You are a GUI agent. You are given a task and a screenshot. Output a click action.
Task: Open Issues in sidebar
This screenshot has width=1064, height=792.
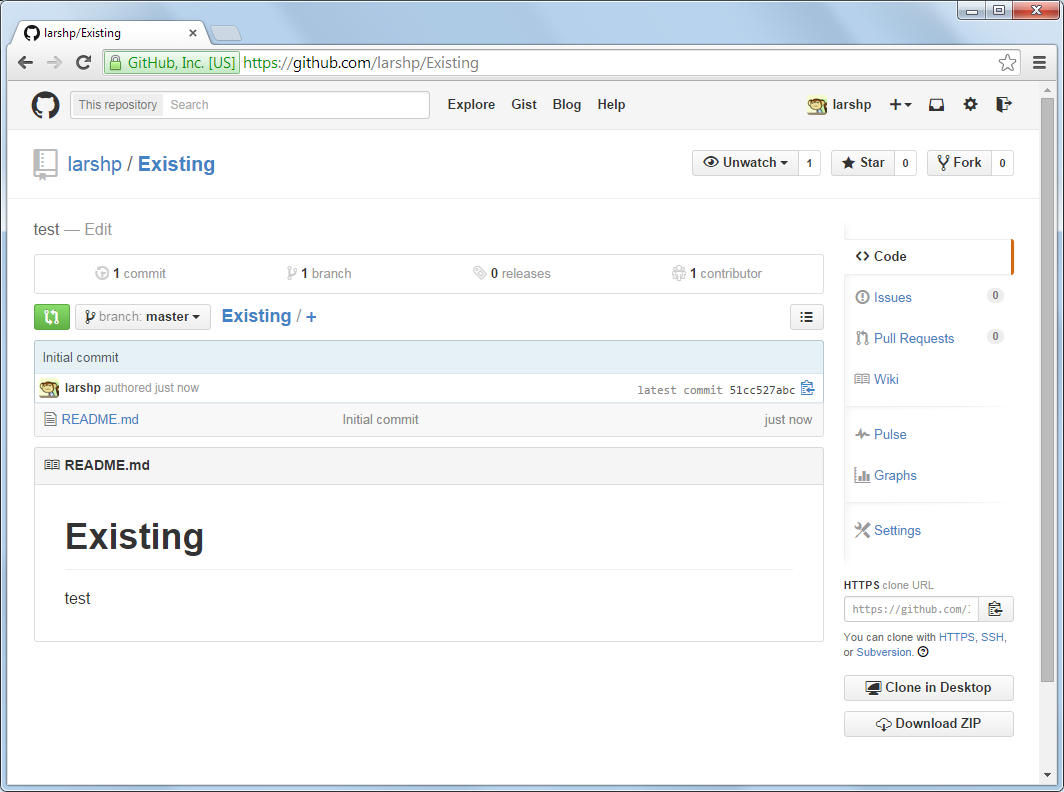892,297
